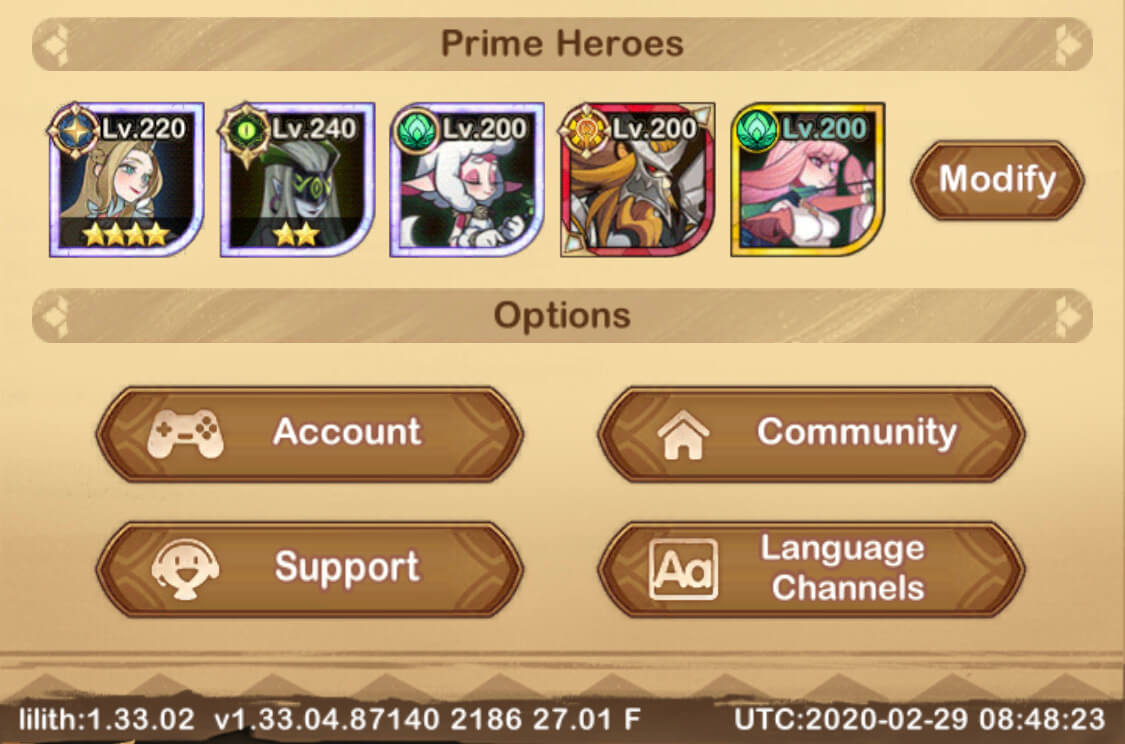Select the Lv.220 blonde hero portrait
Screen dimensions: 1125x744
(127, 179)
